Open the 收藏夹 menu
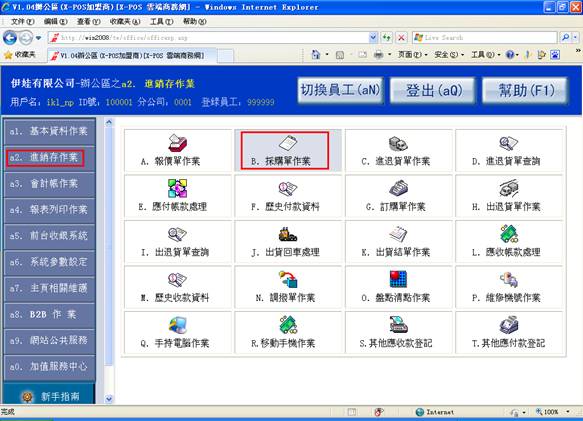The width and height of the screenshot is (583, 421). [x=125, y=22]
